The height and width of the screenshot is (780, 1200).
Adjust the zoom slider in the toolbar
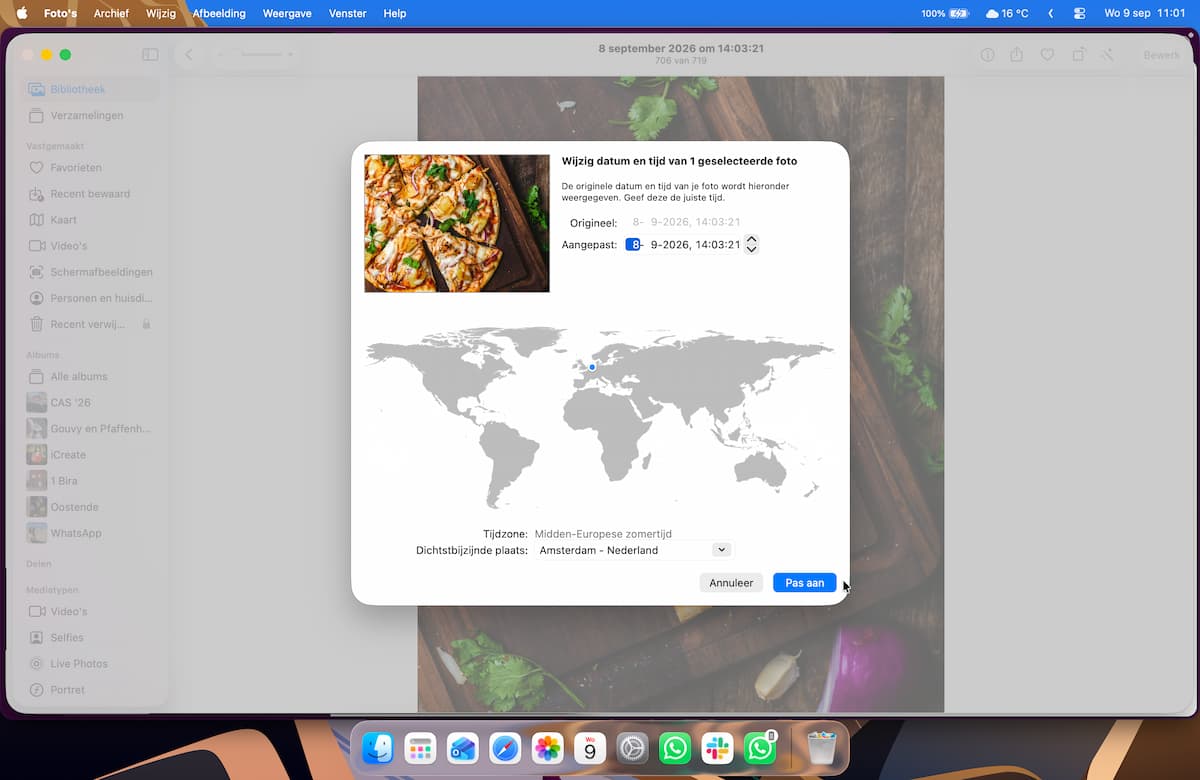(x=262, y=55)
